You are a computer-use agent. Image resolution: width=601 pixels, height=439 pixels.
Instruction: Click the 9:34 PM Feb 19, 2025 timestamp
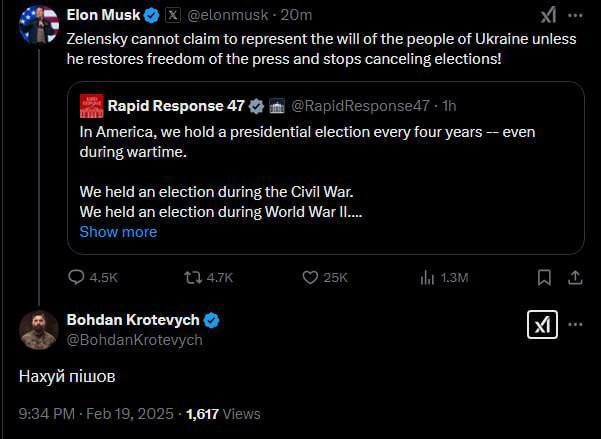tap(95, 413)
